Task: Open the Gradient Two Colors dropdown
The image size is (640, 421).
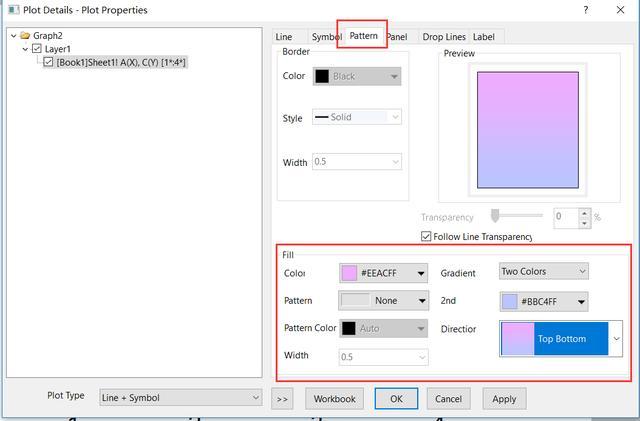Action: coord(544,271)
